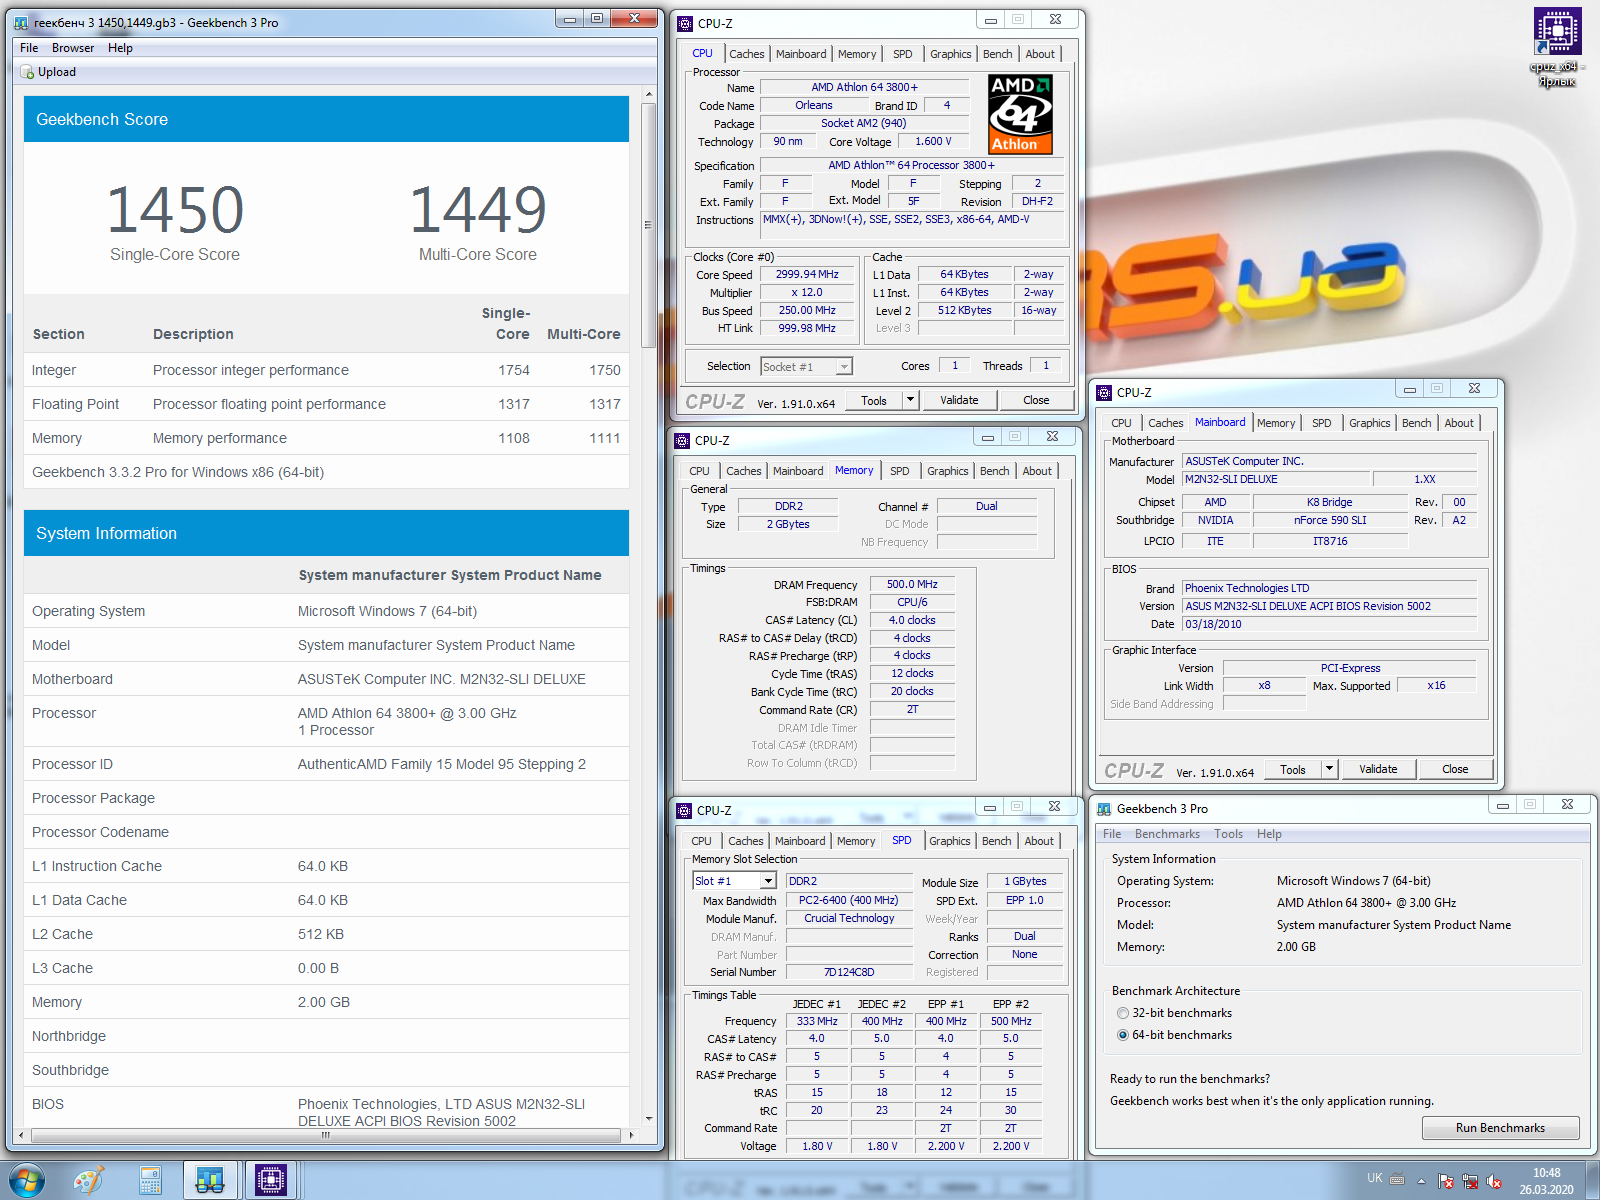This screenshot has height=1200, width=1600.
Task: Click the Geekbench results horizontal scrollbar
Action: pyautogui.click(x=325, y=1135)
